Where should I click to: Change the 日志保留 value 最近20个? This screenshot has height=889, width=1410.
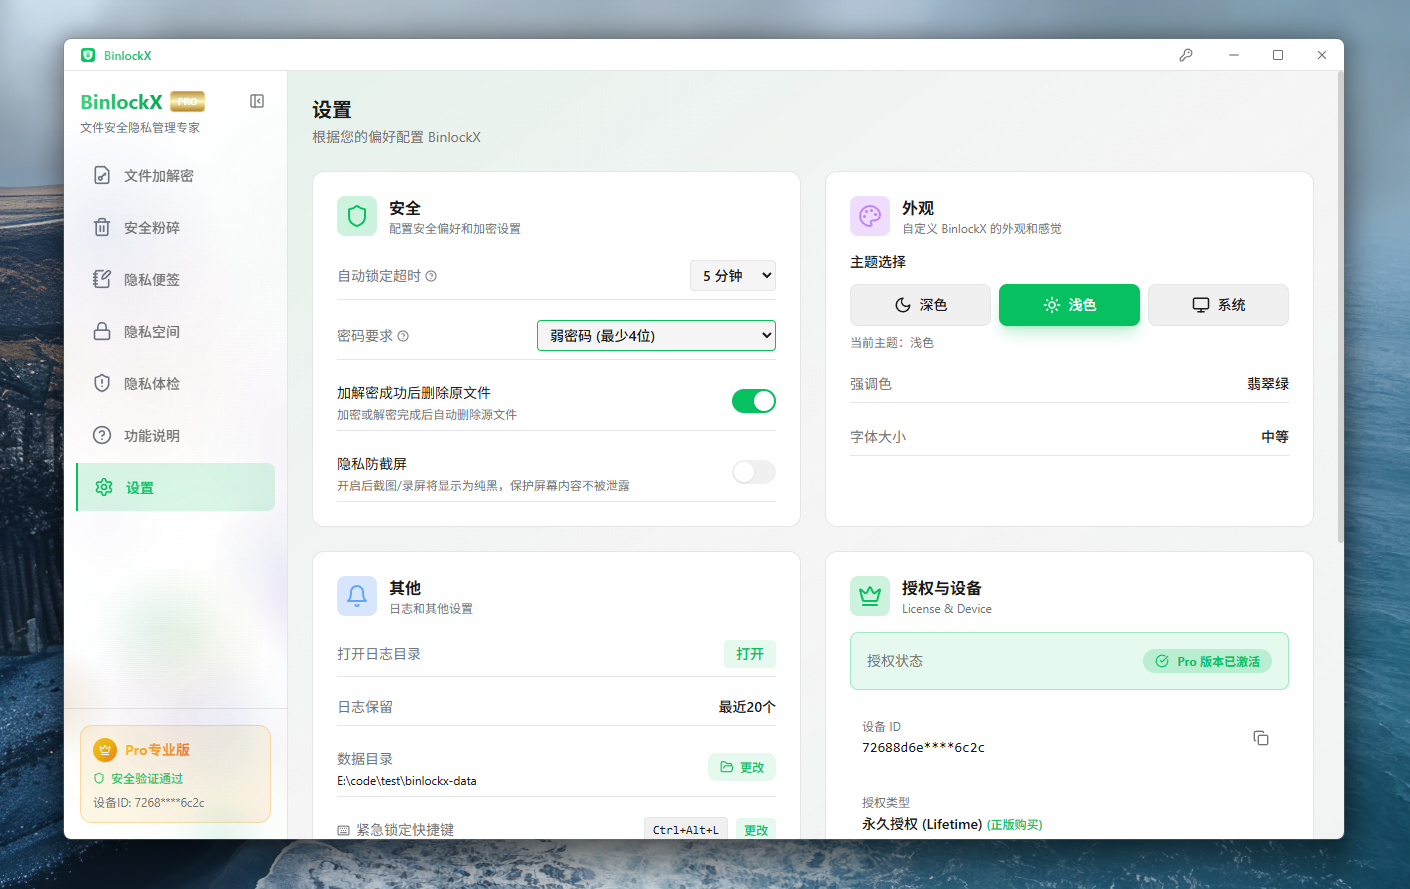pos(747,707)
